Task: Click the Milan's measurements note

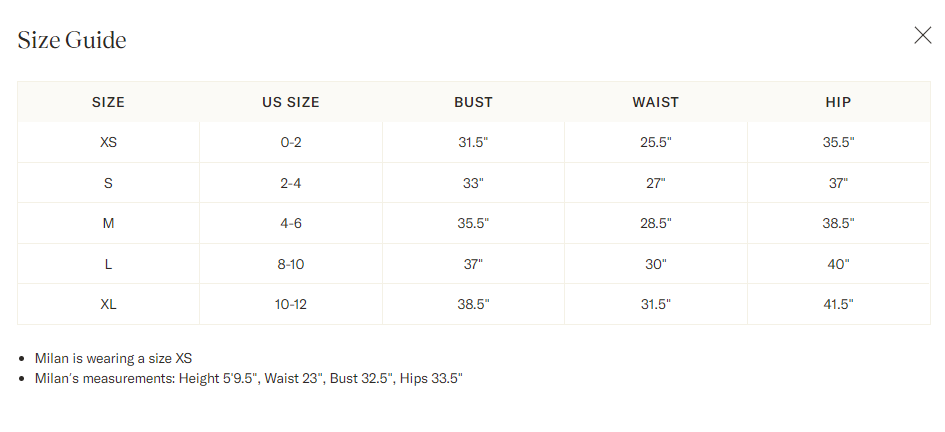Action: 248,378
